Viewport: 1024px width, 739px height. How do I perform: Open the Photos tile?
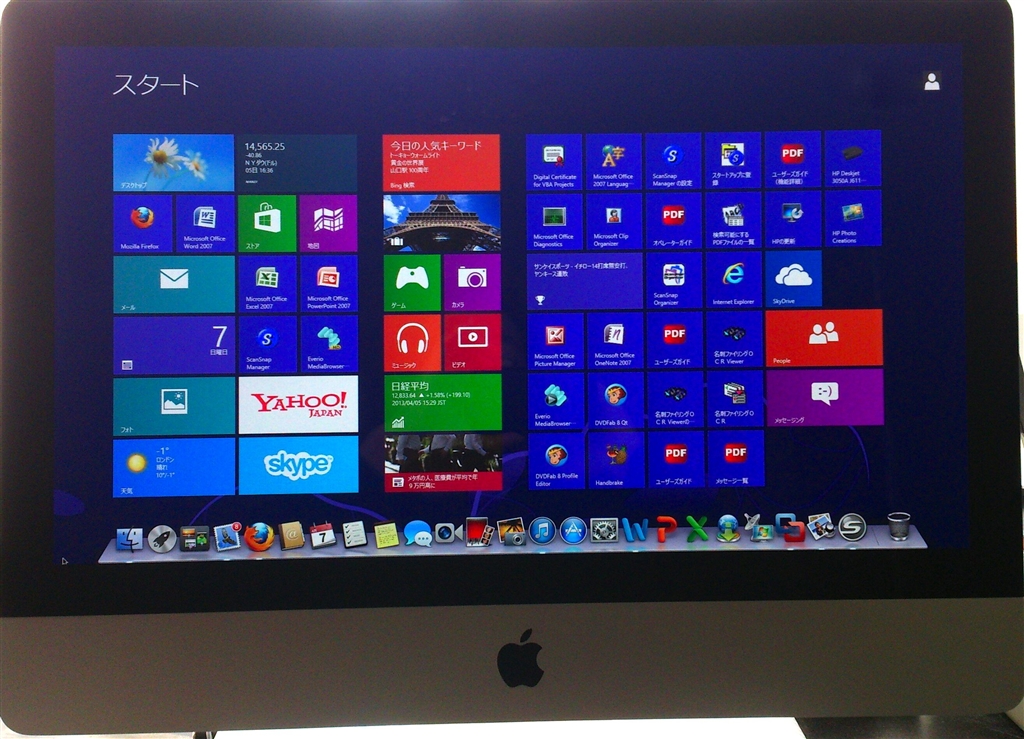pyautogui.click(x=174, y=405)
